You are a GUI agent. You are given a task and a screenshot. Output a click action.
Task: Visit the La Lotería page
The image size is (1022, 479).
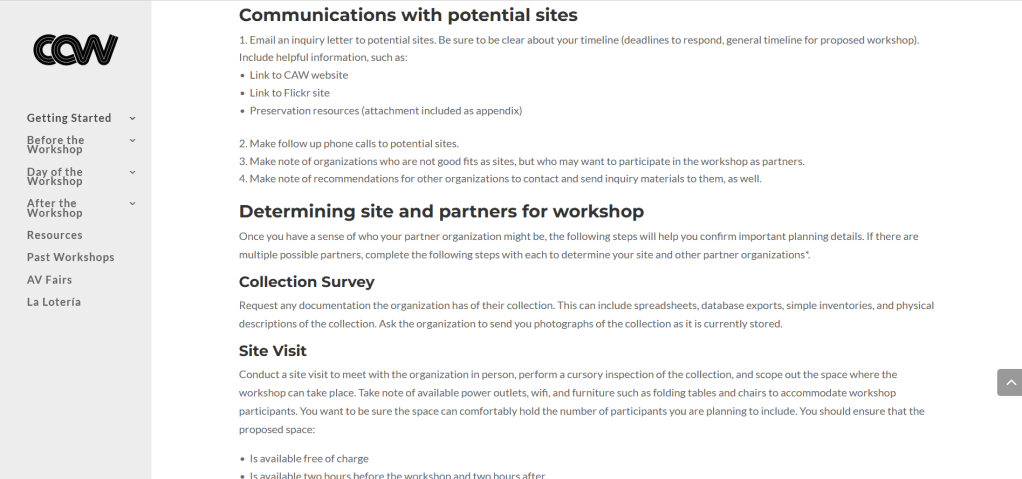click(54, 302)
